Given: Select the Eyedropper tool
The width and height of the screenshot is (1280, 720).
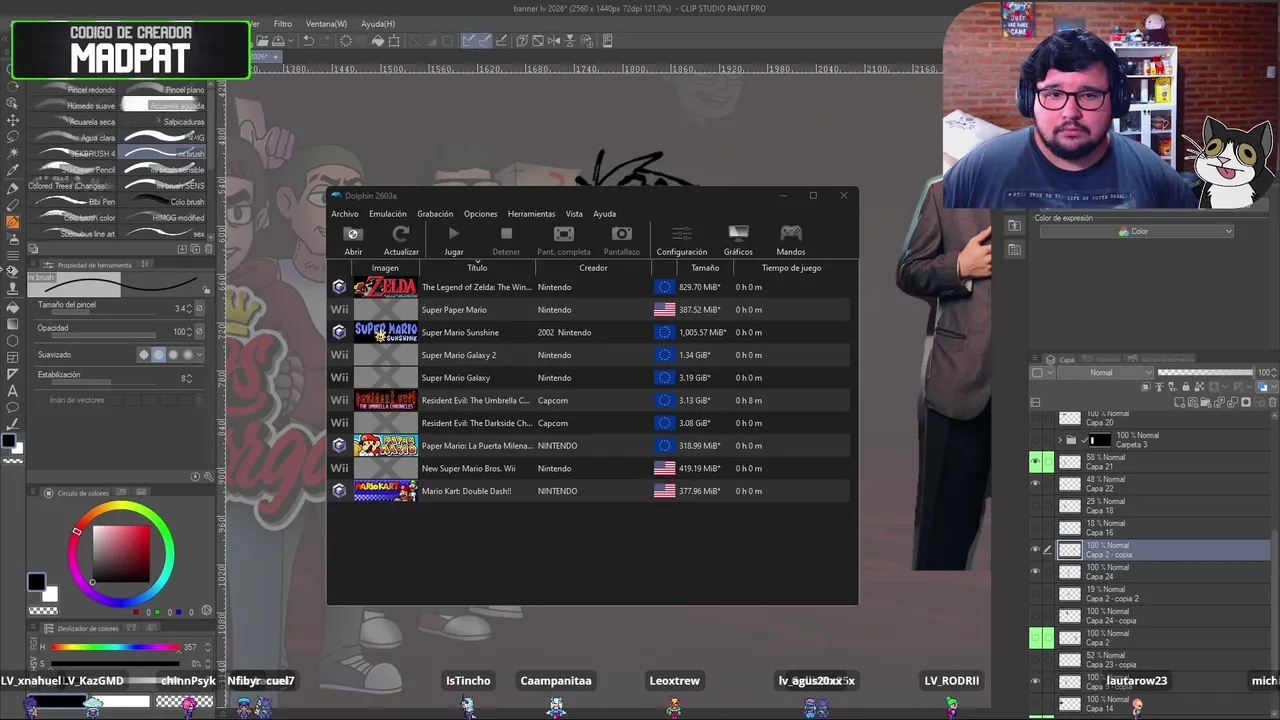Looking at the screenshot, I should 13,170.
